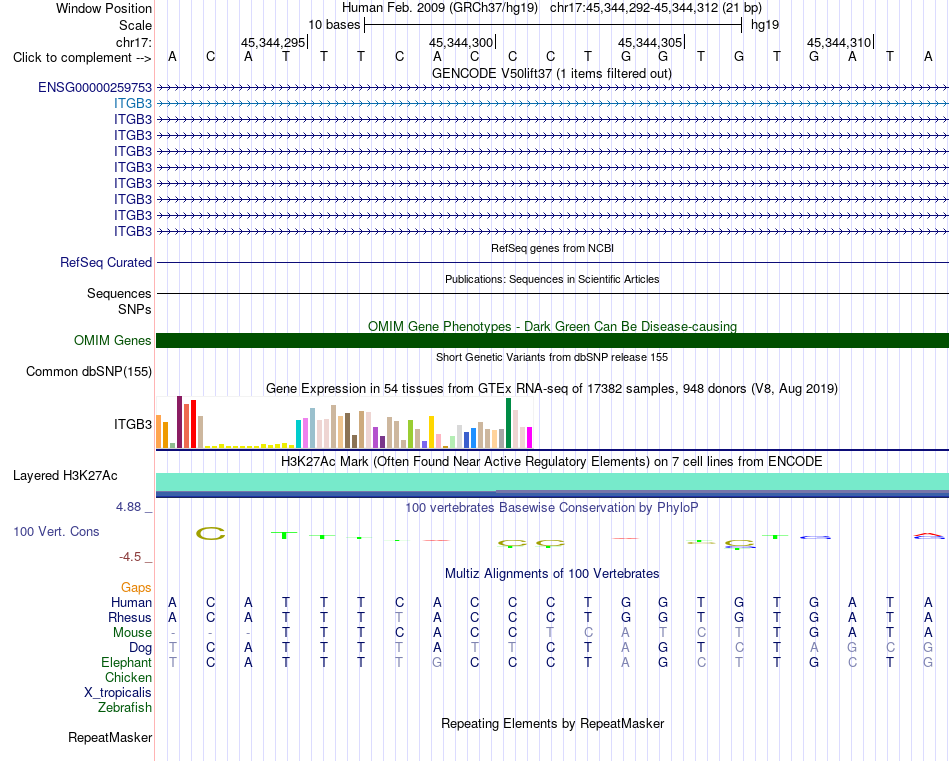Select the Elephant alignment row label

point(127,662)
